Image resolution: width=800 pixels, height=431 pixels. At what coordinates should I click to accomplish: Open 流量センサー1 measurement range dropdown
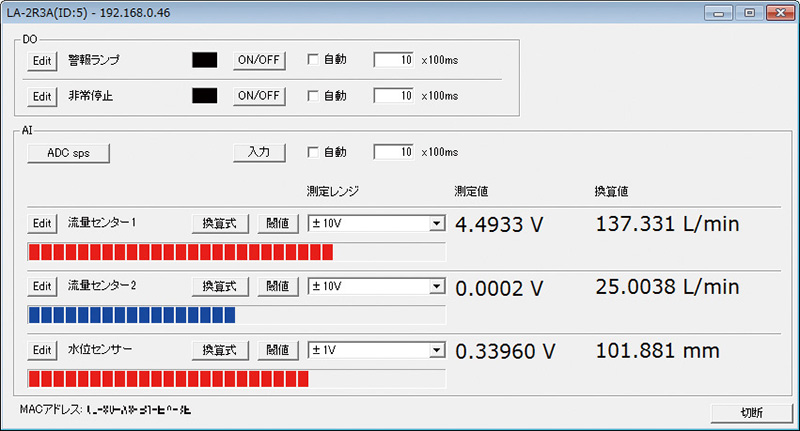click(x=436, y=224)
